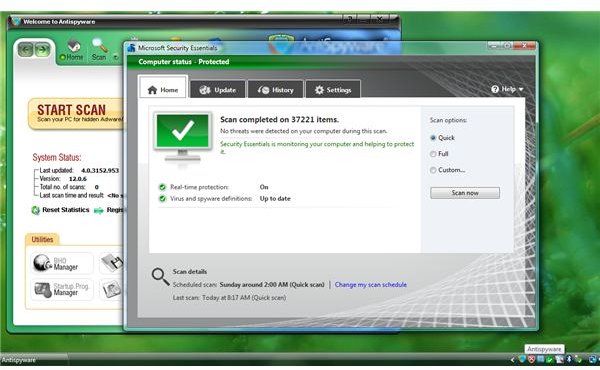Open the Settings tab
Image resolution: width=600 pixels, height=370 pixels.
point(333,90)
